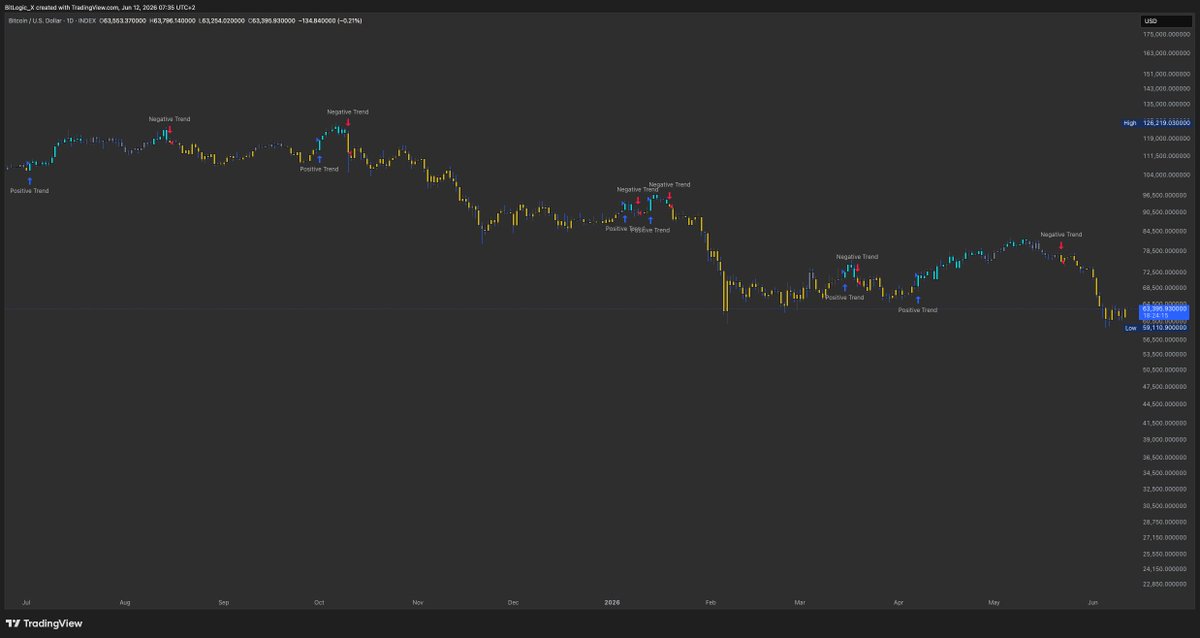Image resolution: width=1200 pixels, height=638 pixels.
Task: Click the 151,000.000000 price axis label
Action: point(1165,74)
